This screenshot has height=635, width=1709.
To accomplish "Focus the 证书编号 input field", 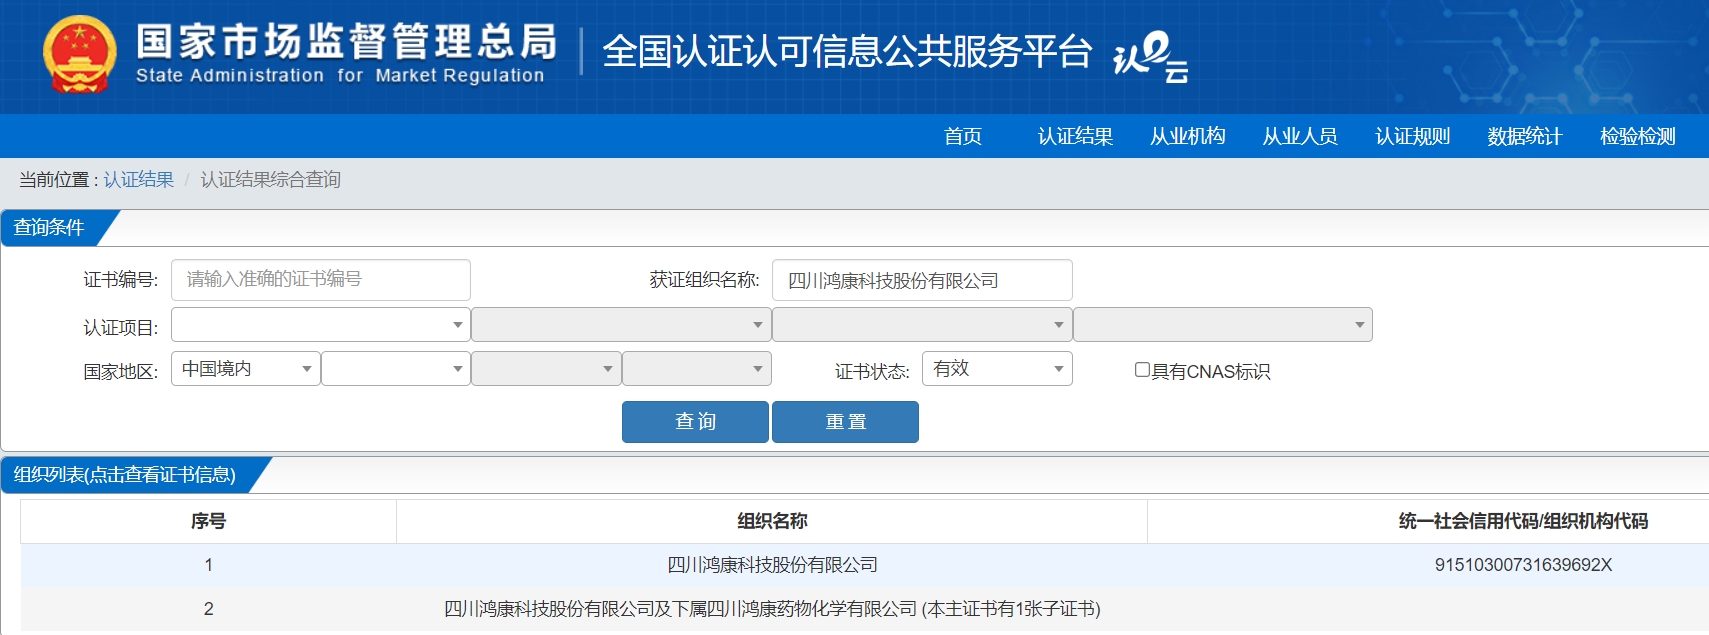I will coord(321,280).
